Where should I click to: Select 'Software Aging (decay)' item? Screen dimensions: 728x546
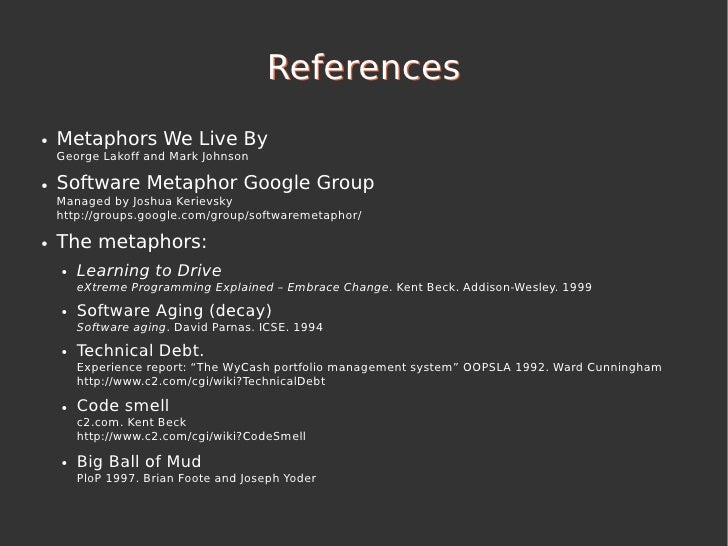click(x=174, y=311)
